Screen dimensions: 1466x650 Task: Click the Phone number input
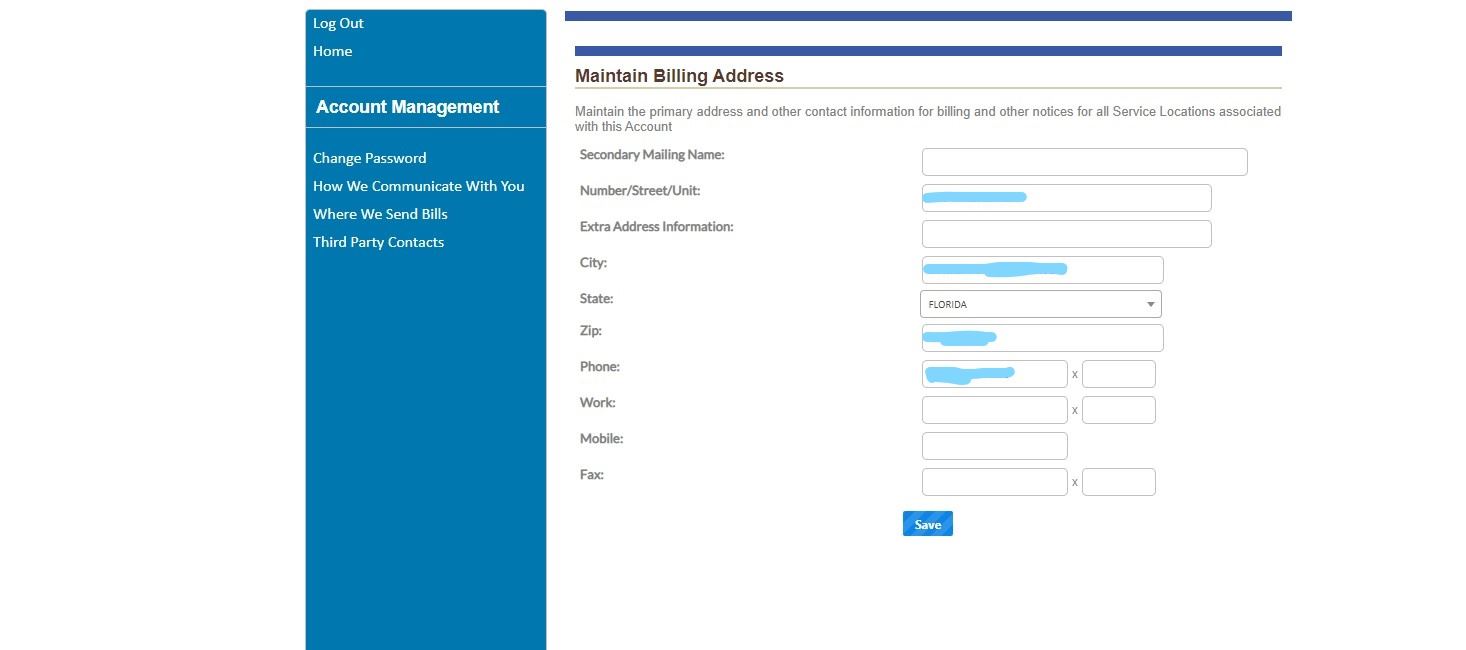point(994,373)
